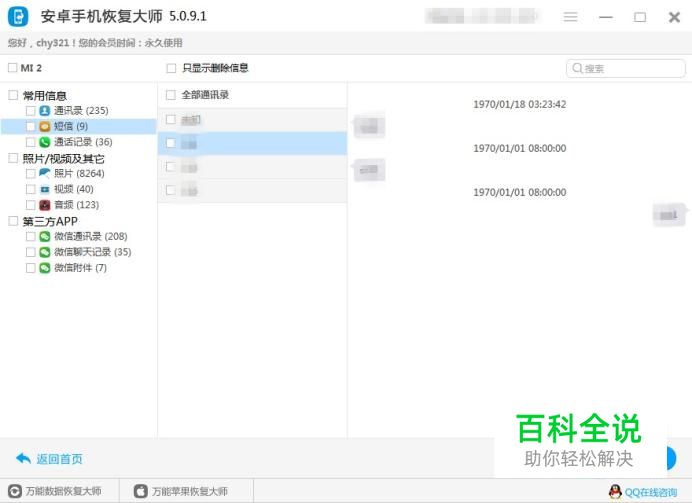
Task: Click the 全部通讯录 header label
Action: [205, 95]
